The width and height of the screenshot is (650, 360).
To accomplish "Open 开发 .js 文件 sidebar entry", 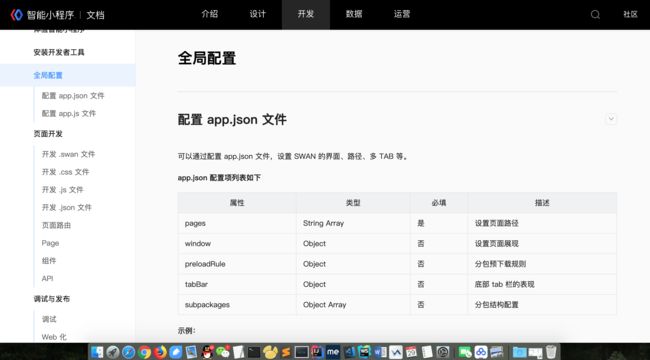I will coord(63,190).
